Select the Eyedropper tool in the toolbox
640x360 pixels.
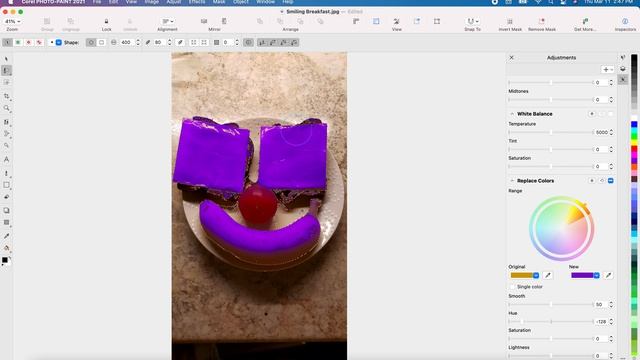(6, 236)
